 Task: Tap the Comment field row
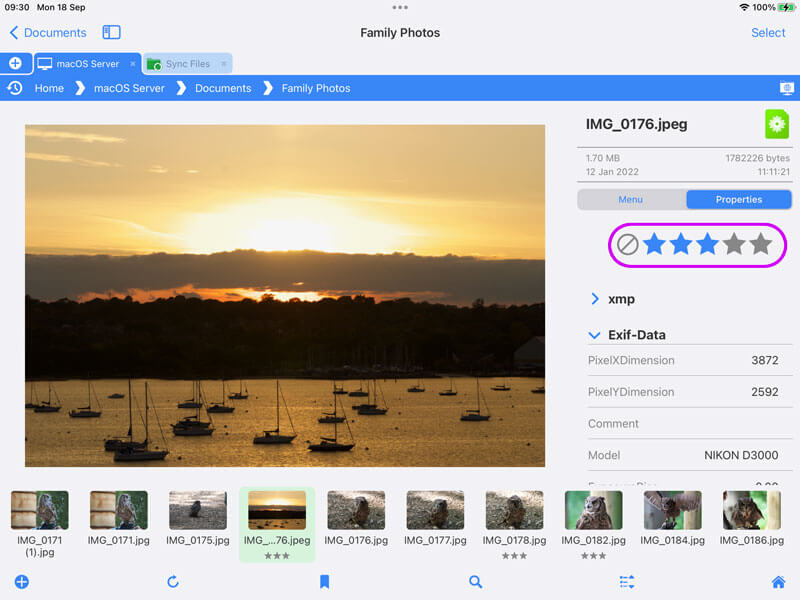coord(690,423)
